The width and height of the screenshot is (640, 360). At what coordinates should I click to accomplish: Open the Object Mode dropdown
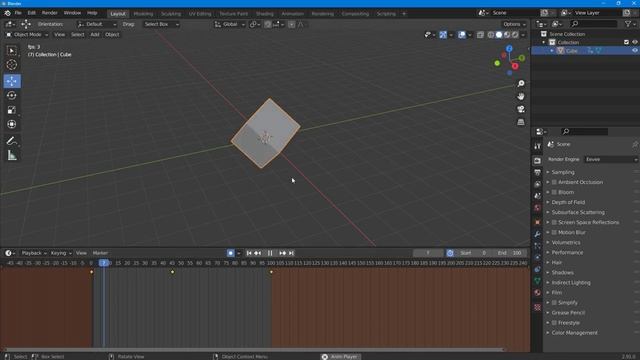pos(27,35)
